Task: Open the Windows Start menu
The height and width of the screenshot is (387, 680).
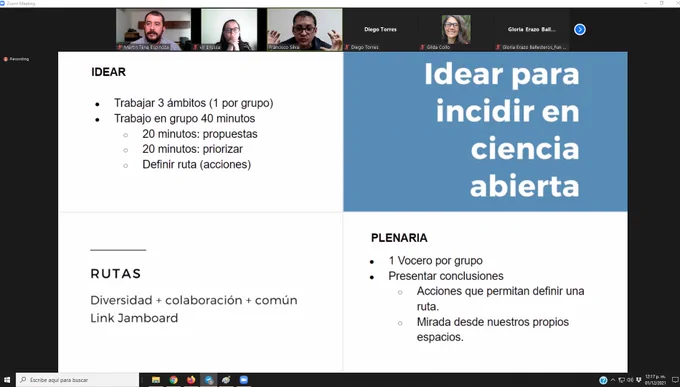Action: 7,380
